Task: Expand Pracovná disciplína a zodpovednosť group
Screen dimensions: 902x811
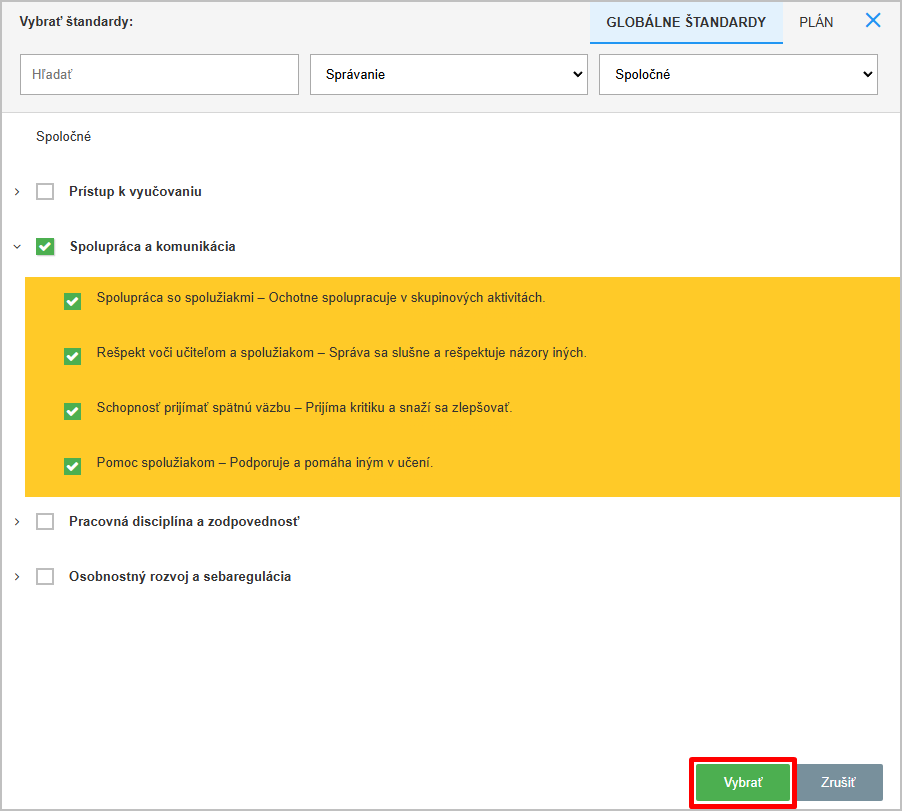Action: coord(17,521)
